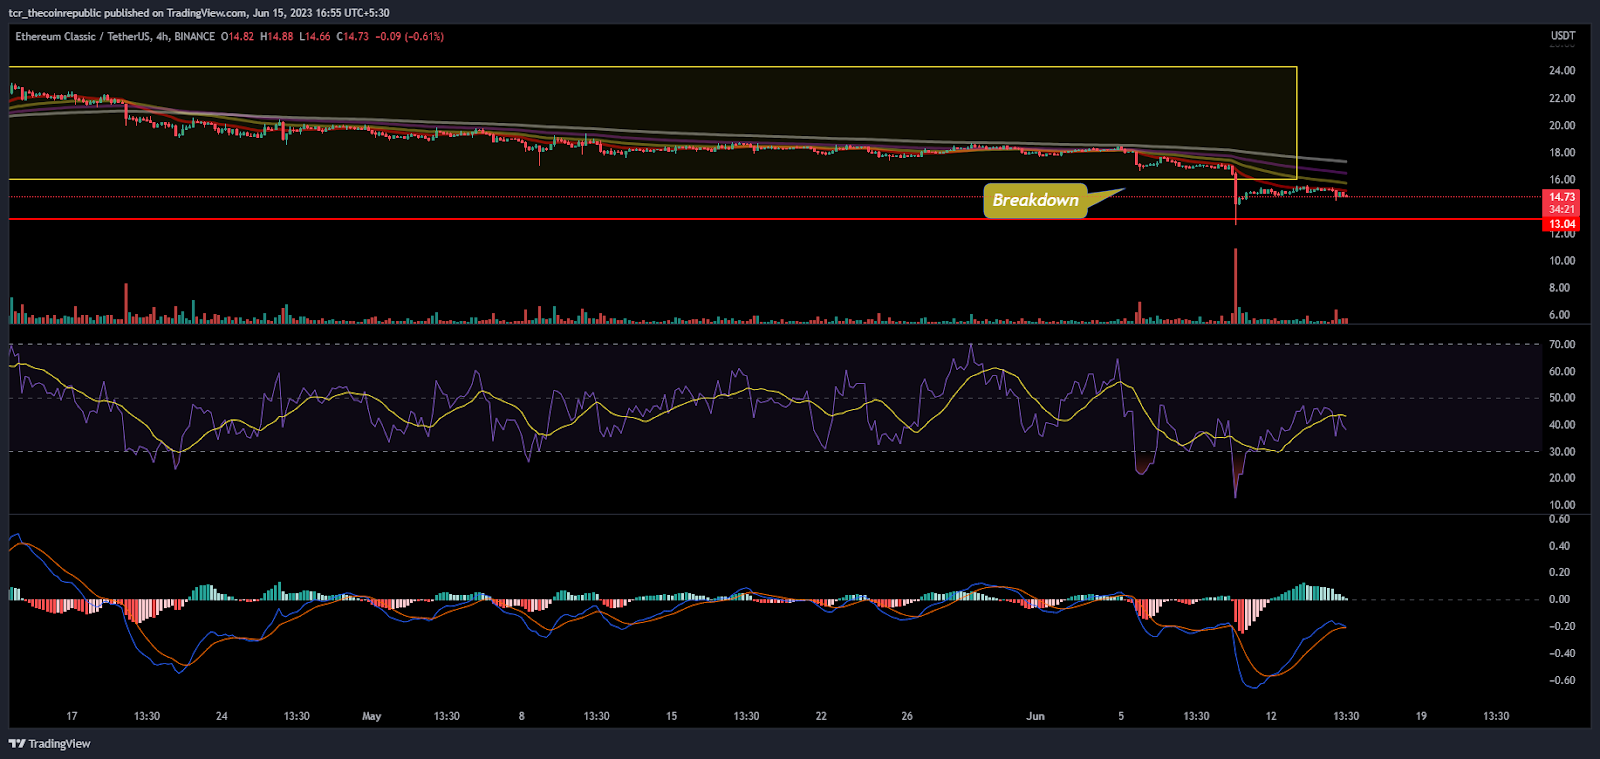Click the 8 date label on the time axis
Image resolution: width=1600 pixels, height=759 pixels.
pyautogui.click(x=522, y=716)
